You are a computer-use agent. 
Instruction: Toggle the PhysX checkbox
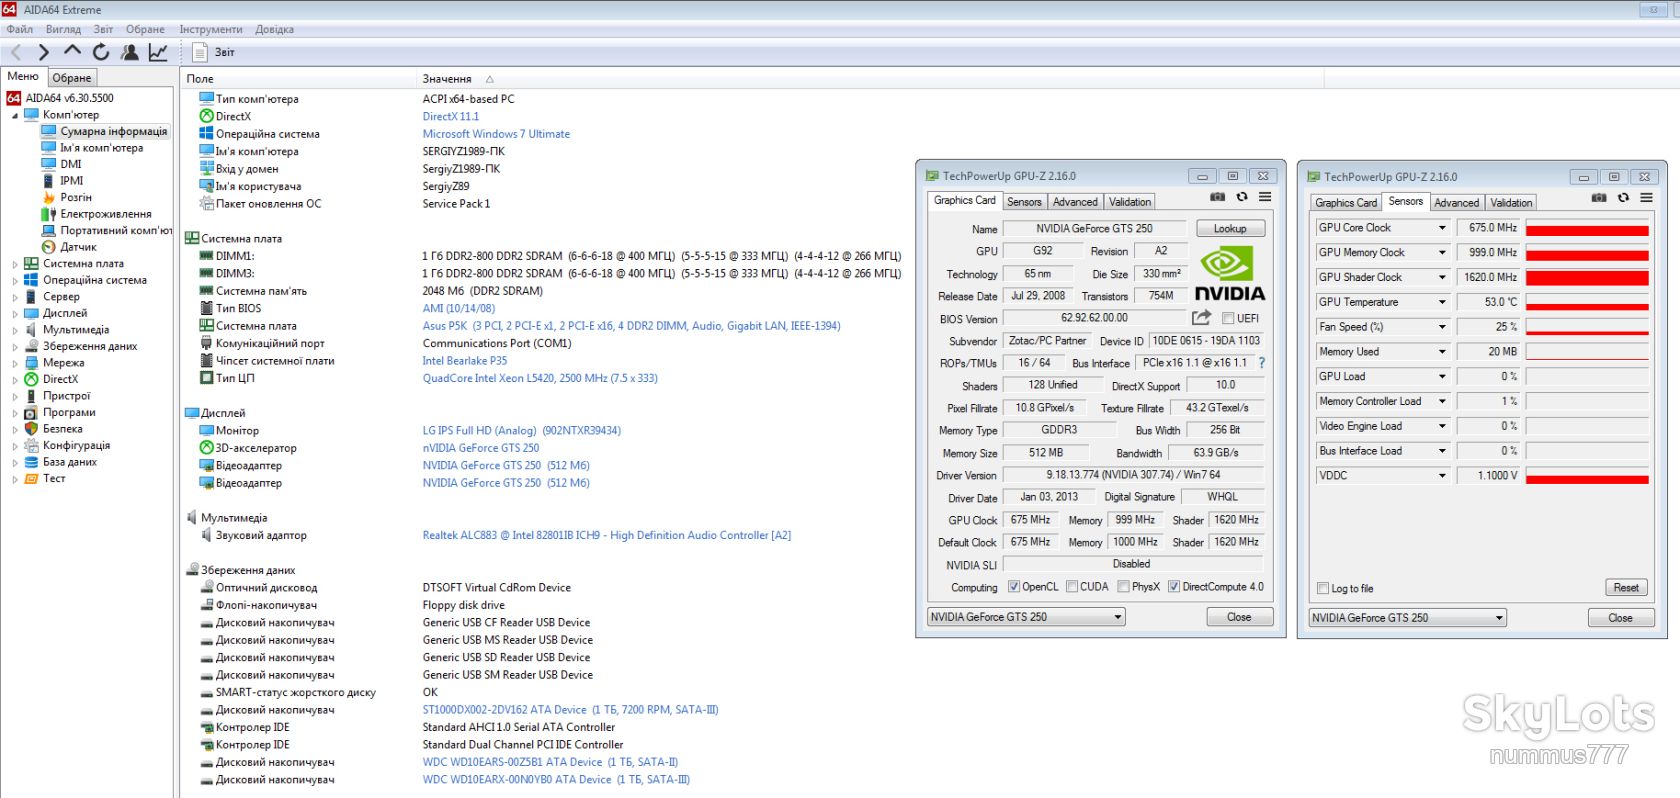coord(1124,587)
